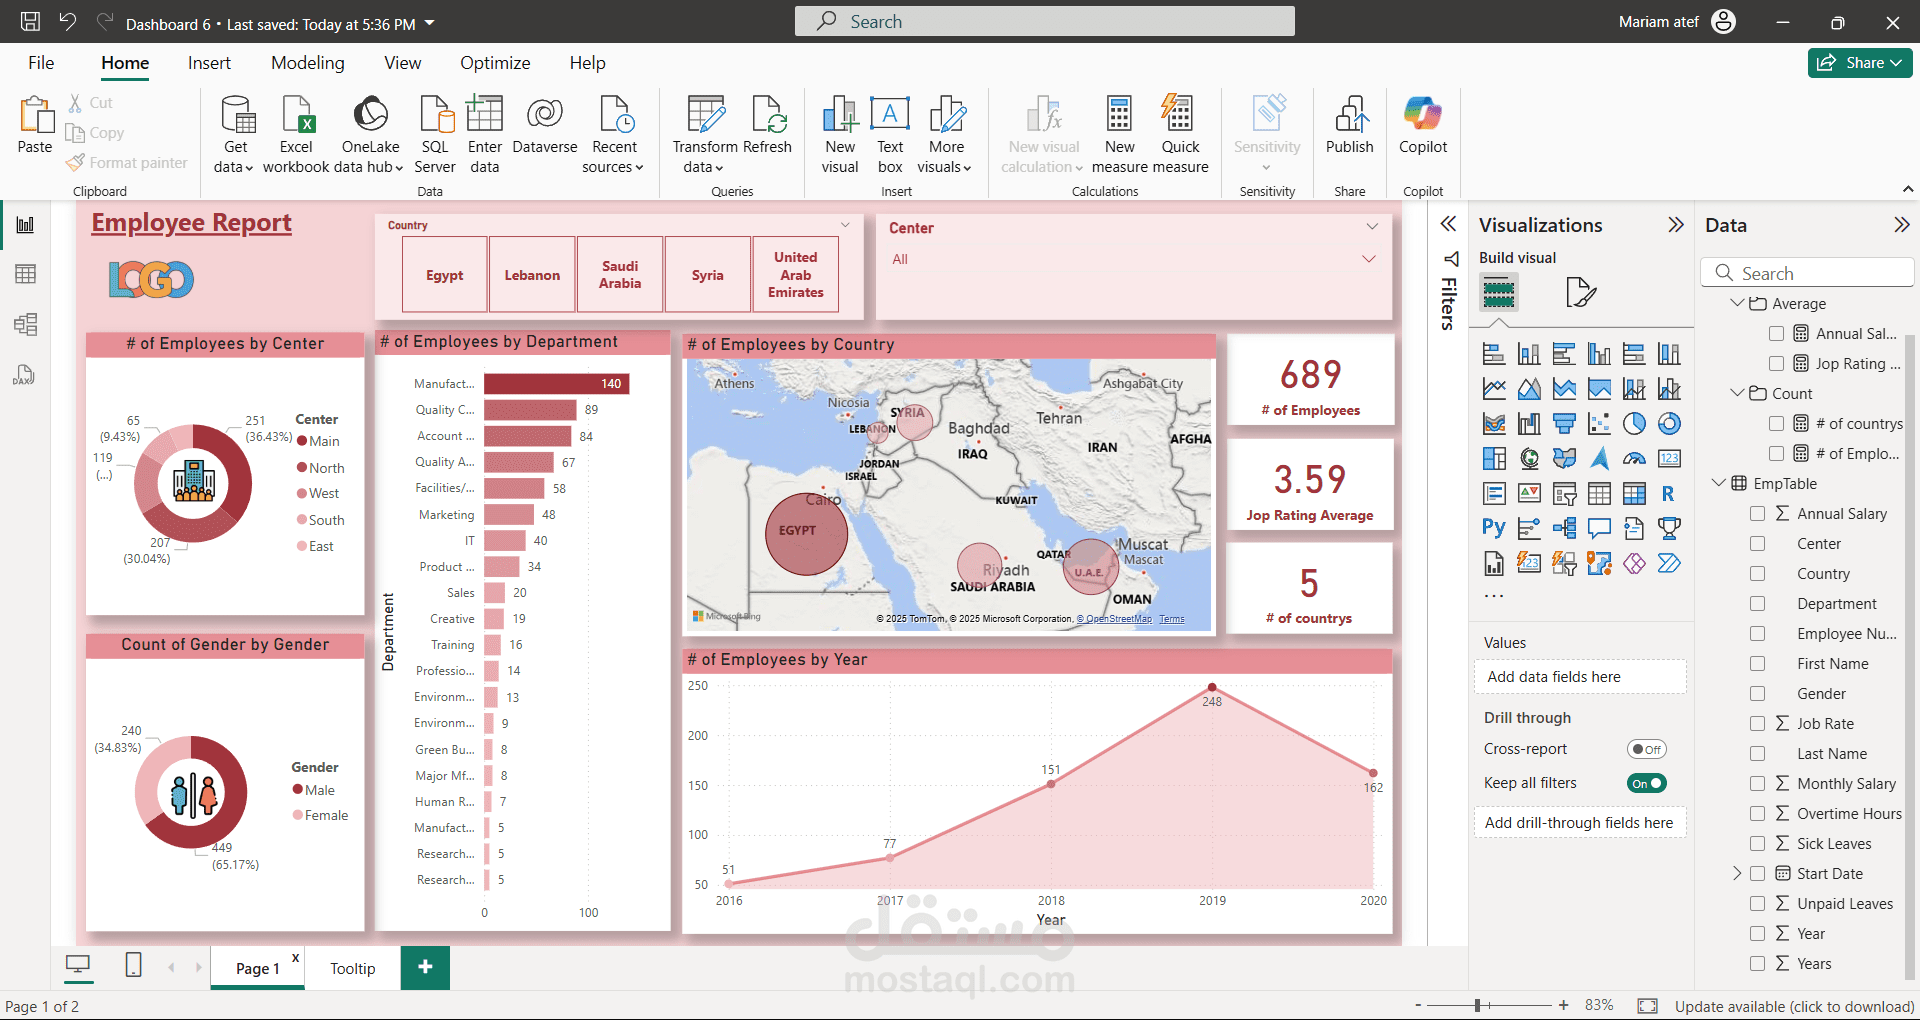Check the Overtime Hours field checkbox

(1757, 814)
